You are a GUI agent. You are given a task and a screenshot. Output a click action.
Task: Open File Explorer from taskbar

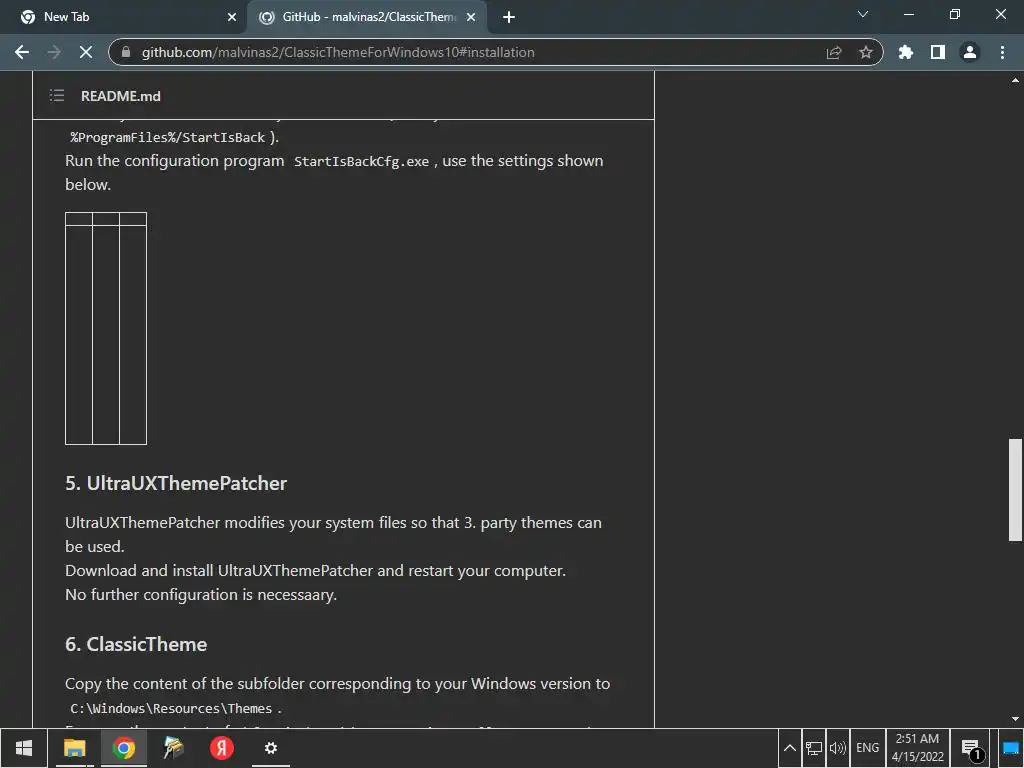pos(74,748)
